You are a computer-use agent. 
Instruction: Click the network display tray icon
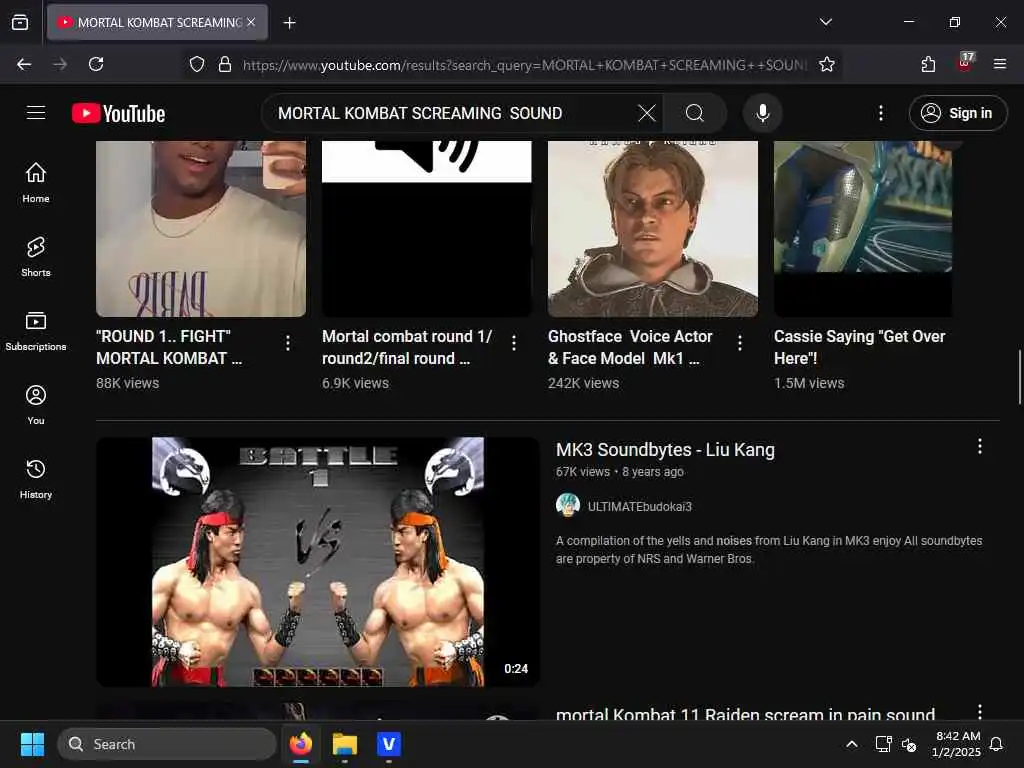click(x=883, y=744)
